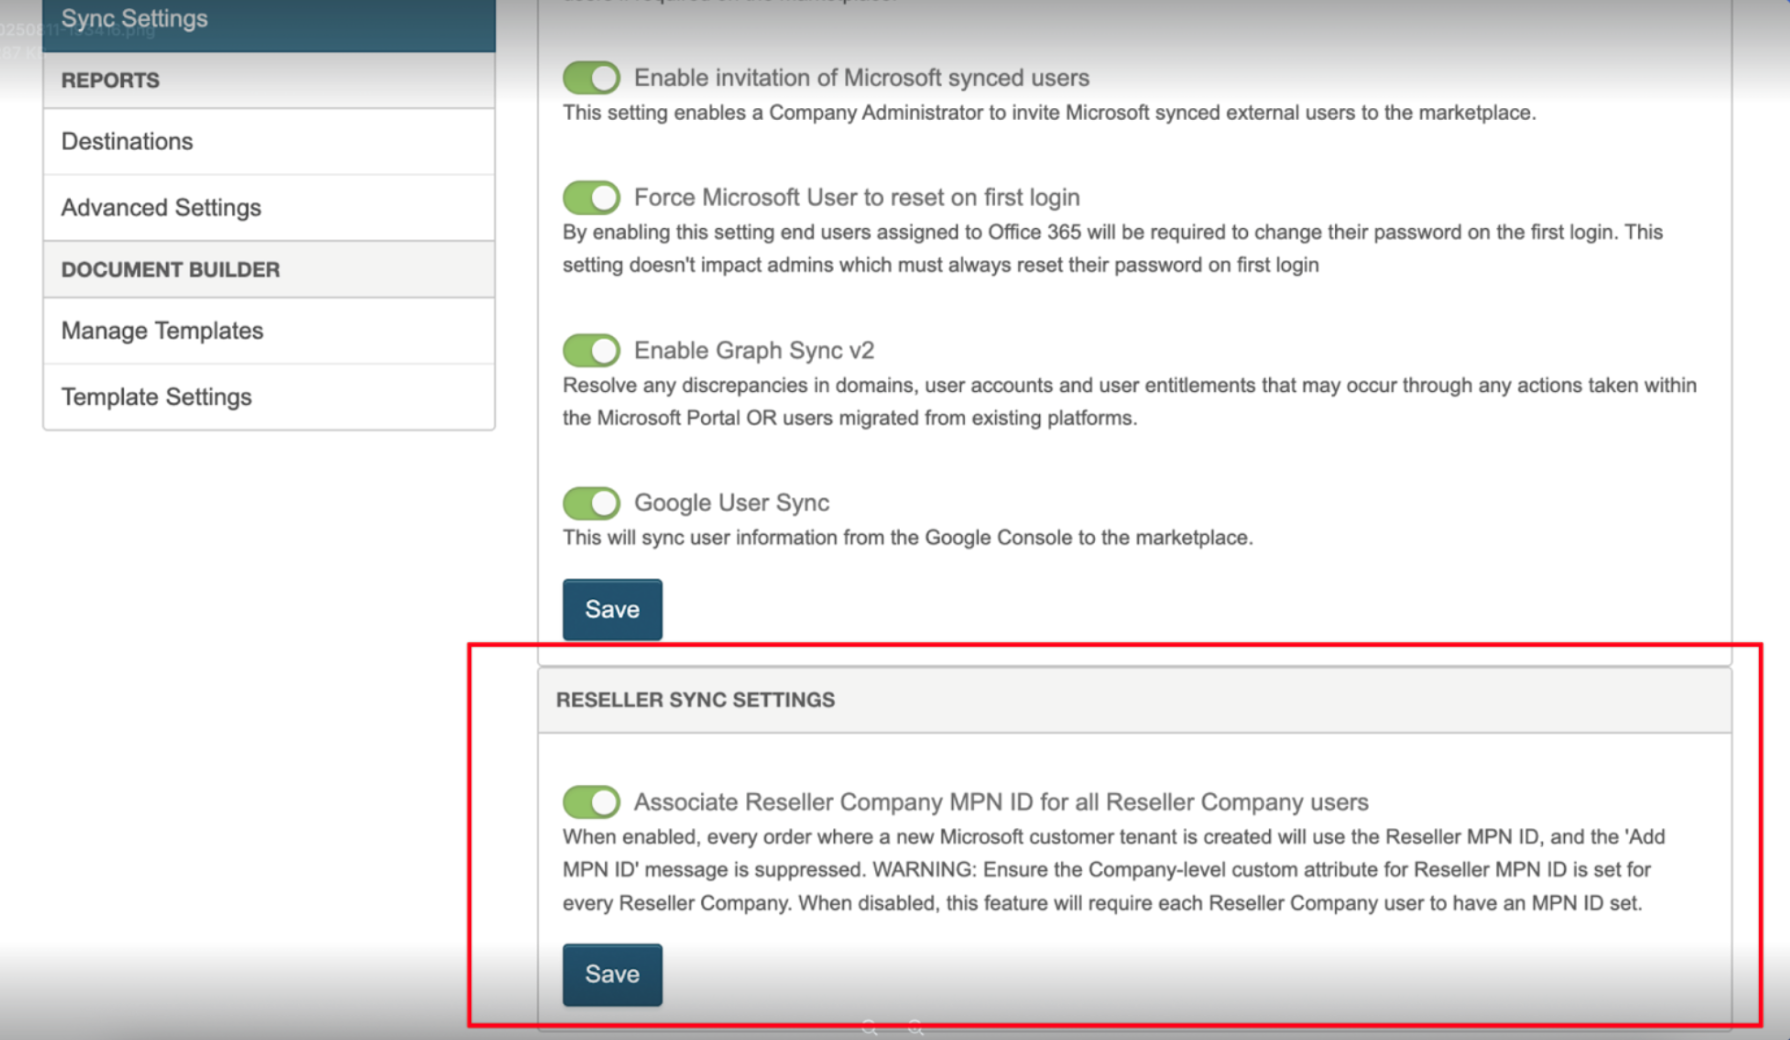Toggle Associate Reseller Company MPN ID switch
1790x1040 pixels.
(x=591, y=802)
